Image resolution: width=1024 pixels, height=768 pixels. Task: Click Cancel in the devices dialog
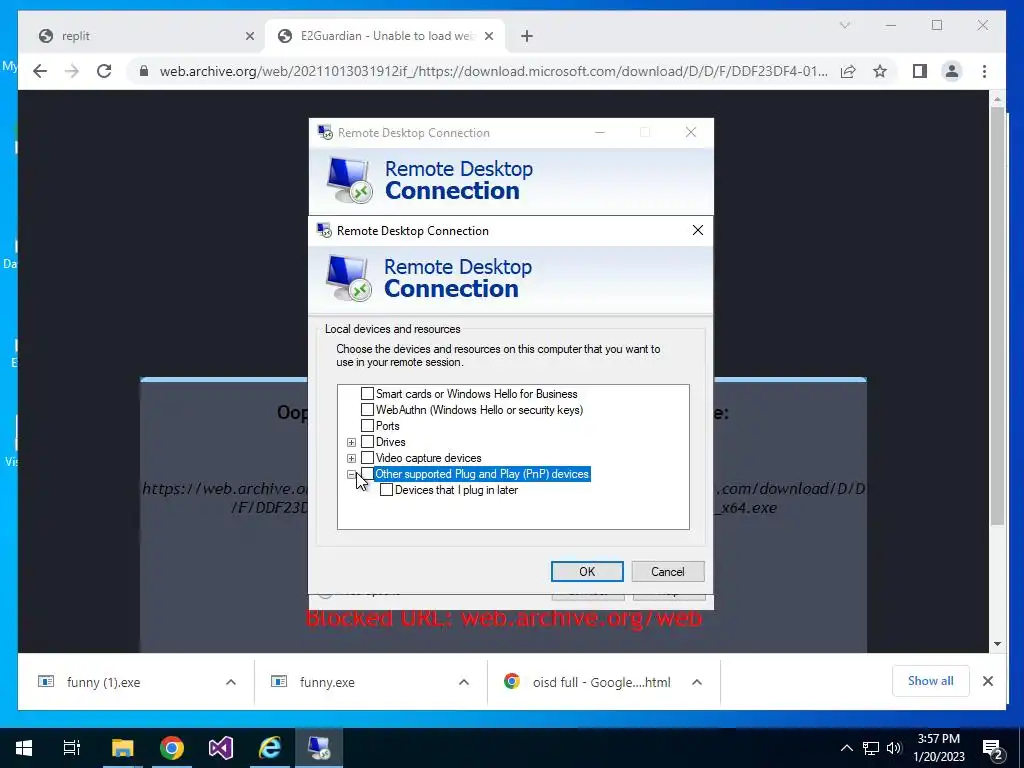point(667,571)
